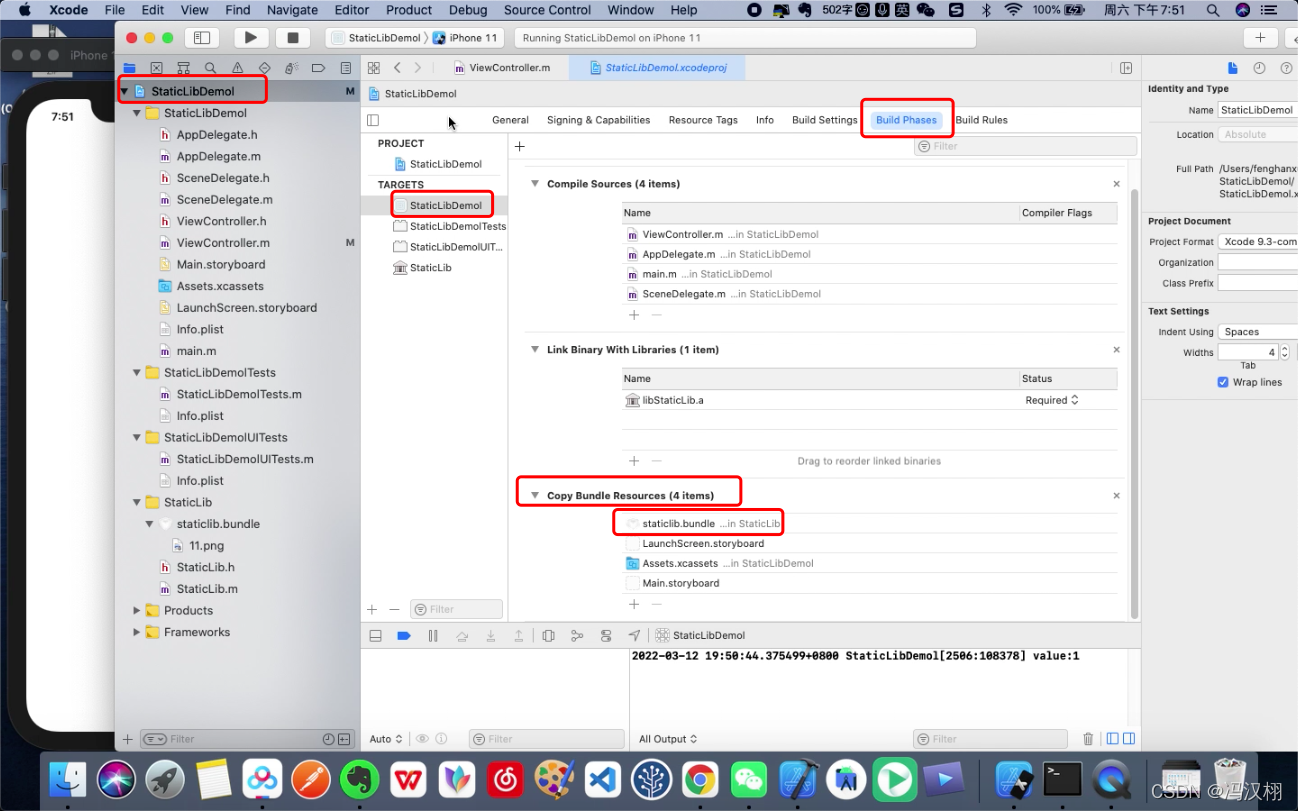This screenshot has width=1298, height=811.
Task: Click the Step Over debug icon
Action: pos(461,635)
